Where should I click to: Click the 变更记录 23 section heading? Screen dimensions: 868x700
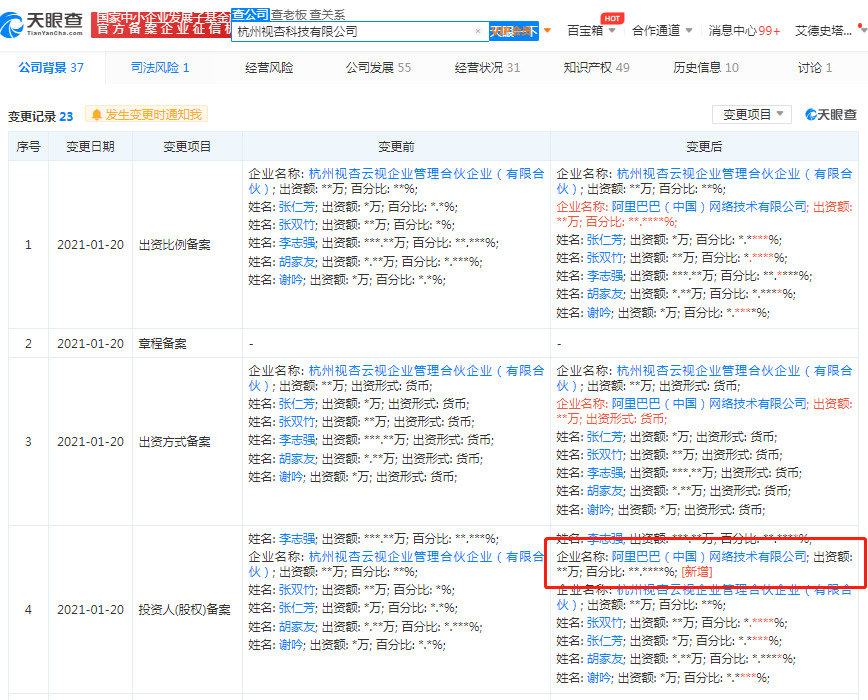tap(40, 117)
